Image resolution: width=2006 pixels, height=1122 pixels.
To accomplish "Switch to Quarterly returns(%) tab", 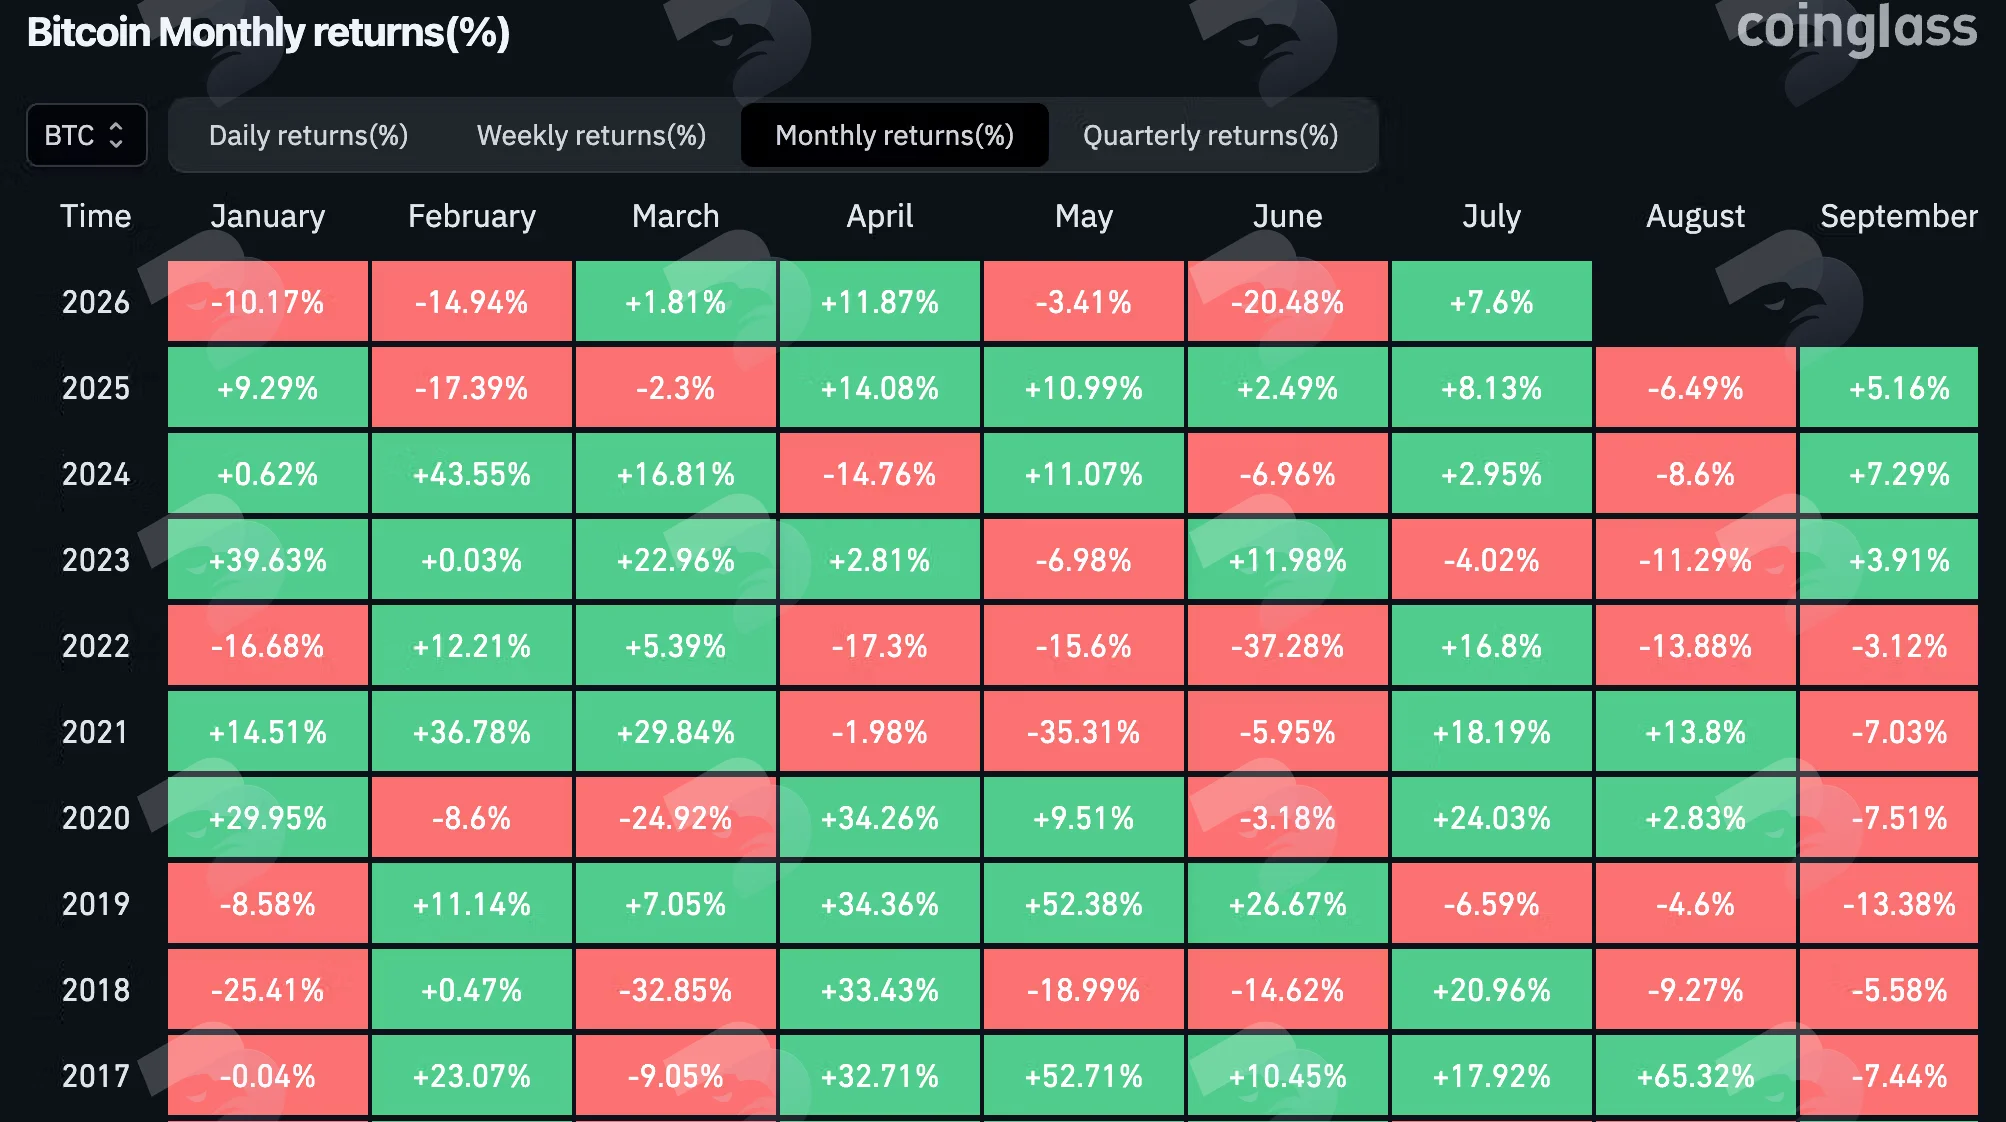I will coord(1210,135).
